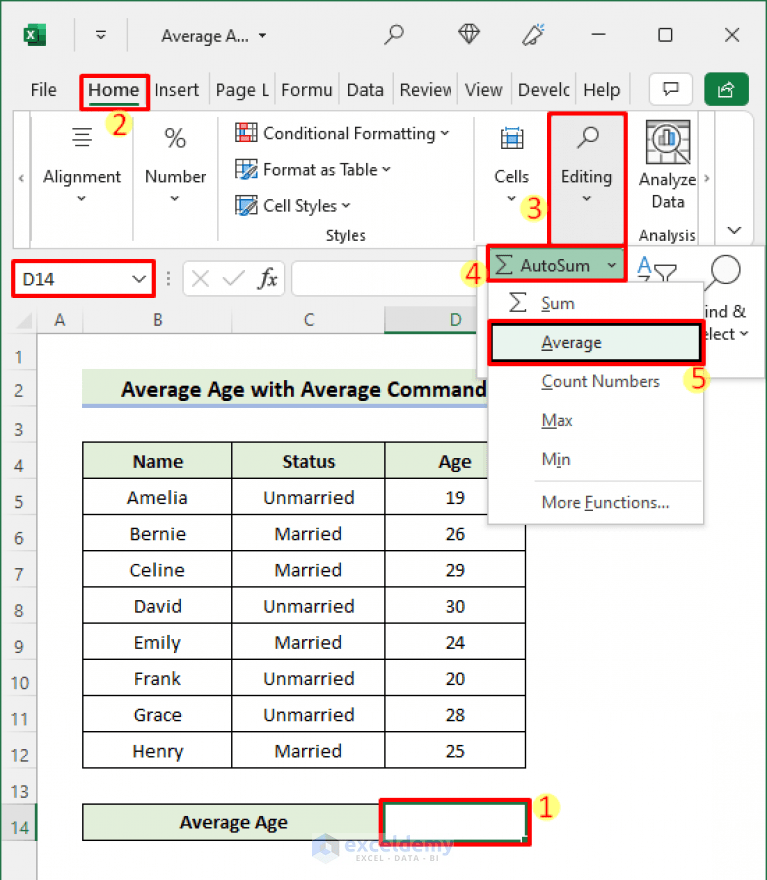
Task: Click the age cell showing 30
Action: pos(455,606)
